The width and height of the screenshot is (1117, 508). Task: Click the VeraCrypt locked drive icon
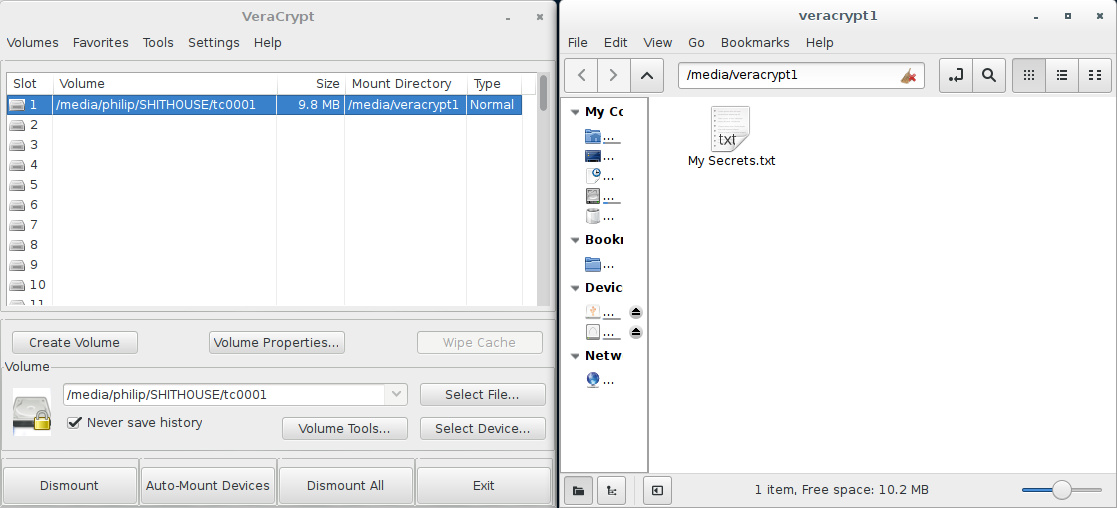[32, 411]
